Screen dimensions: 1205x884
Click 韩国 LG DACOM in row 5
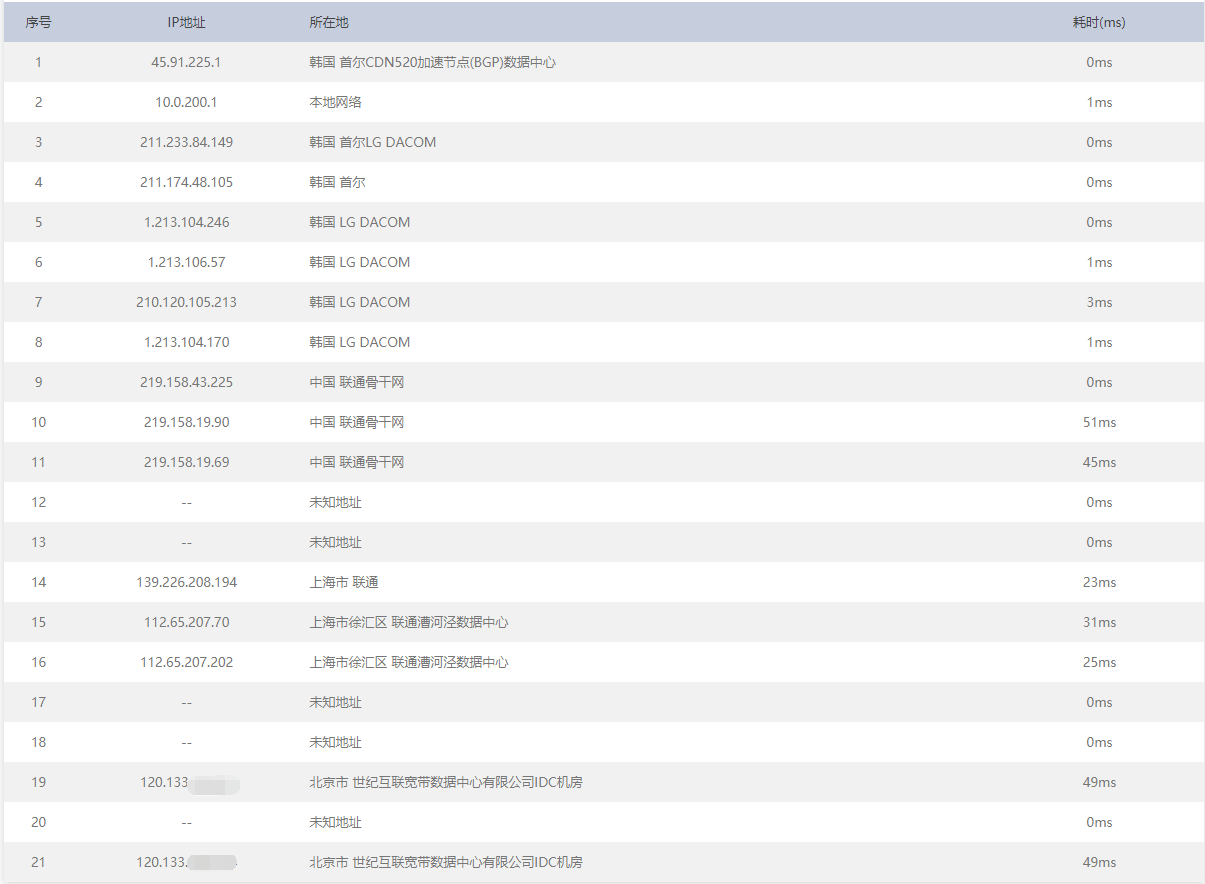tap(360, 222)
